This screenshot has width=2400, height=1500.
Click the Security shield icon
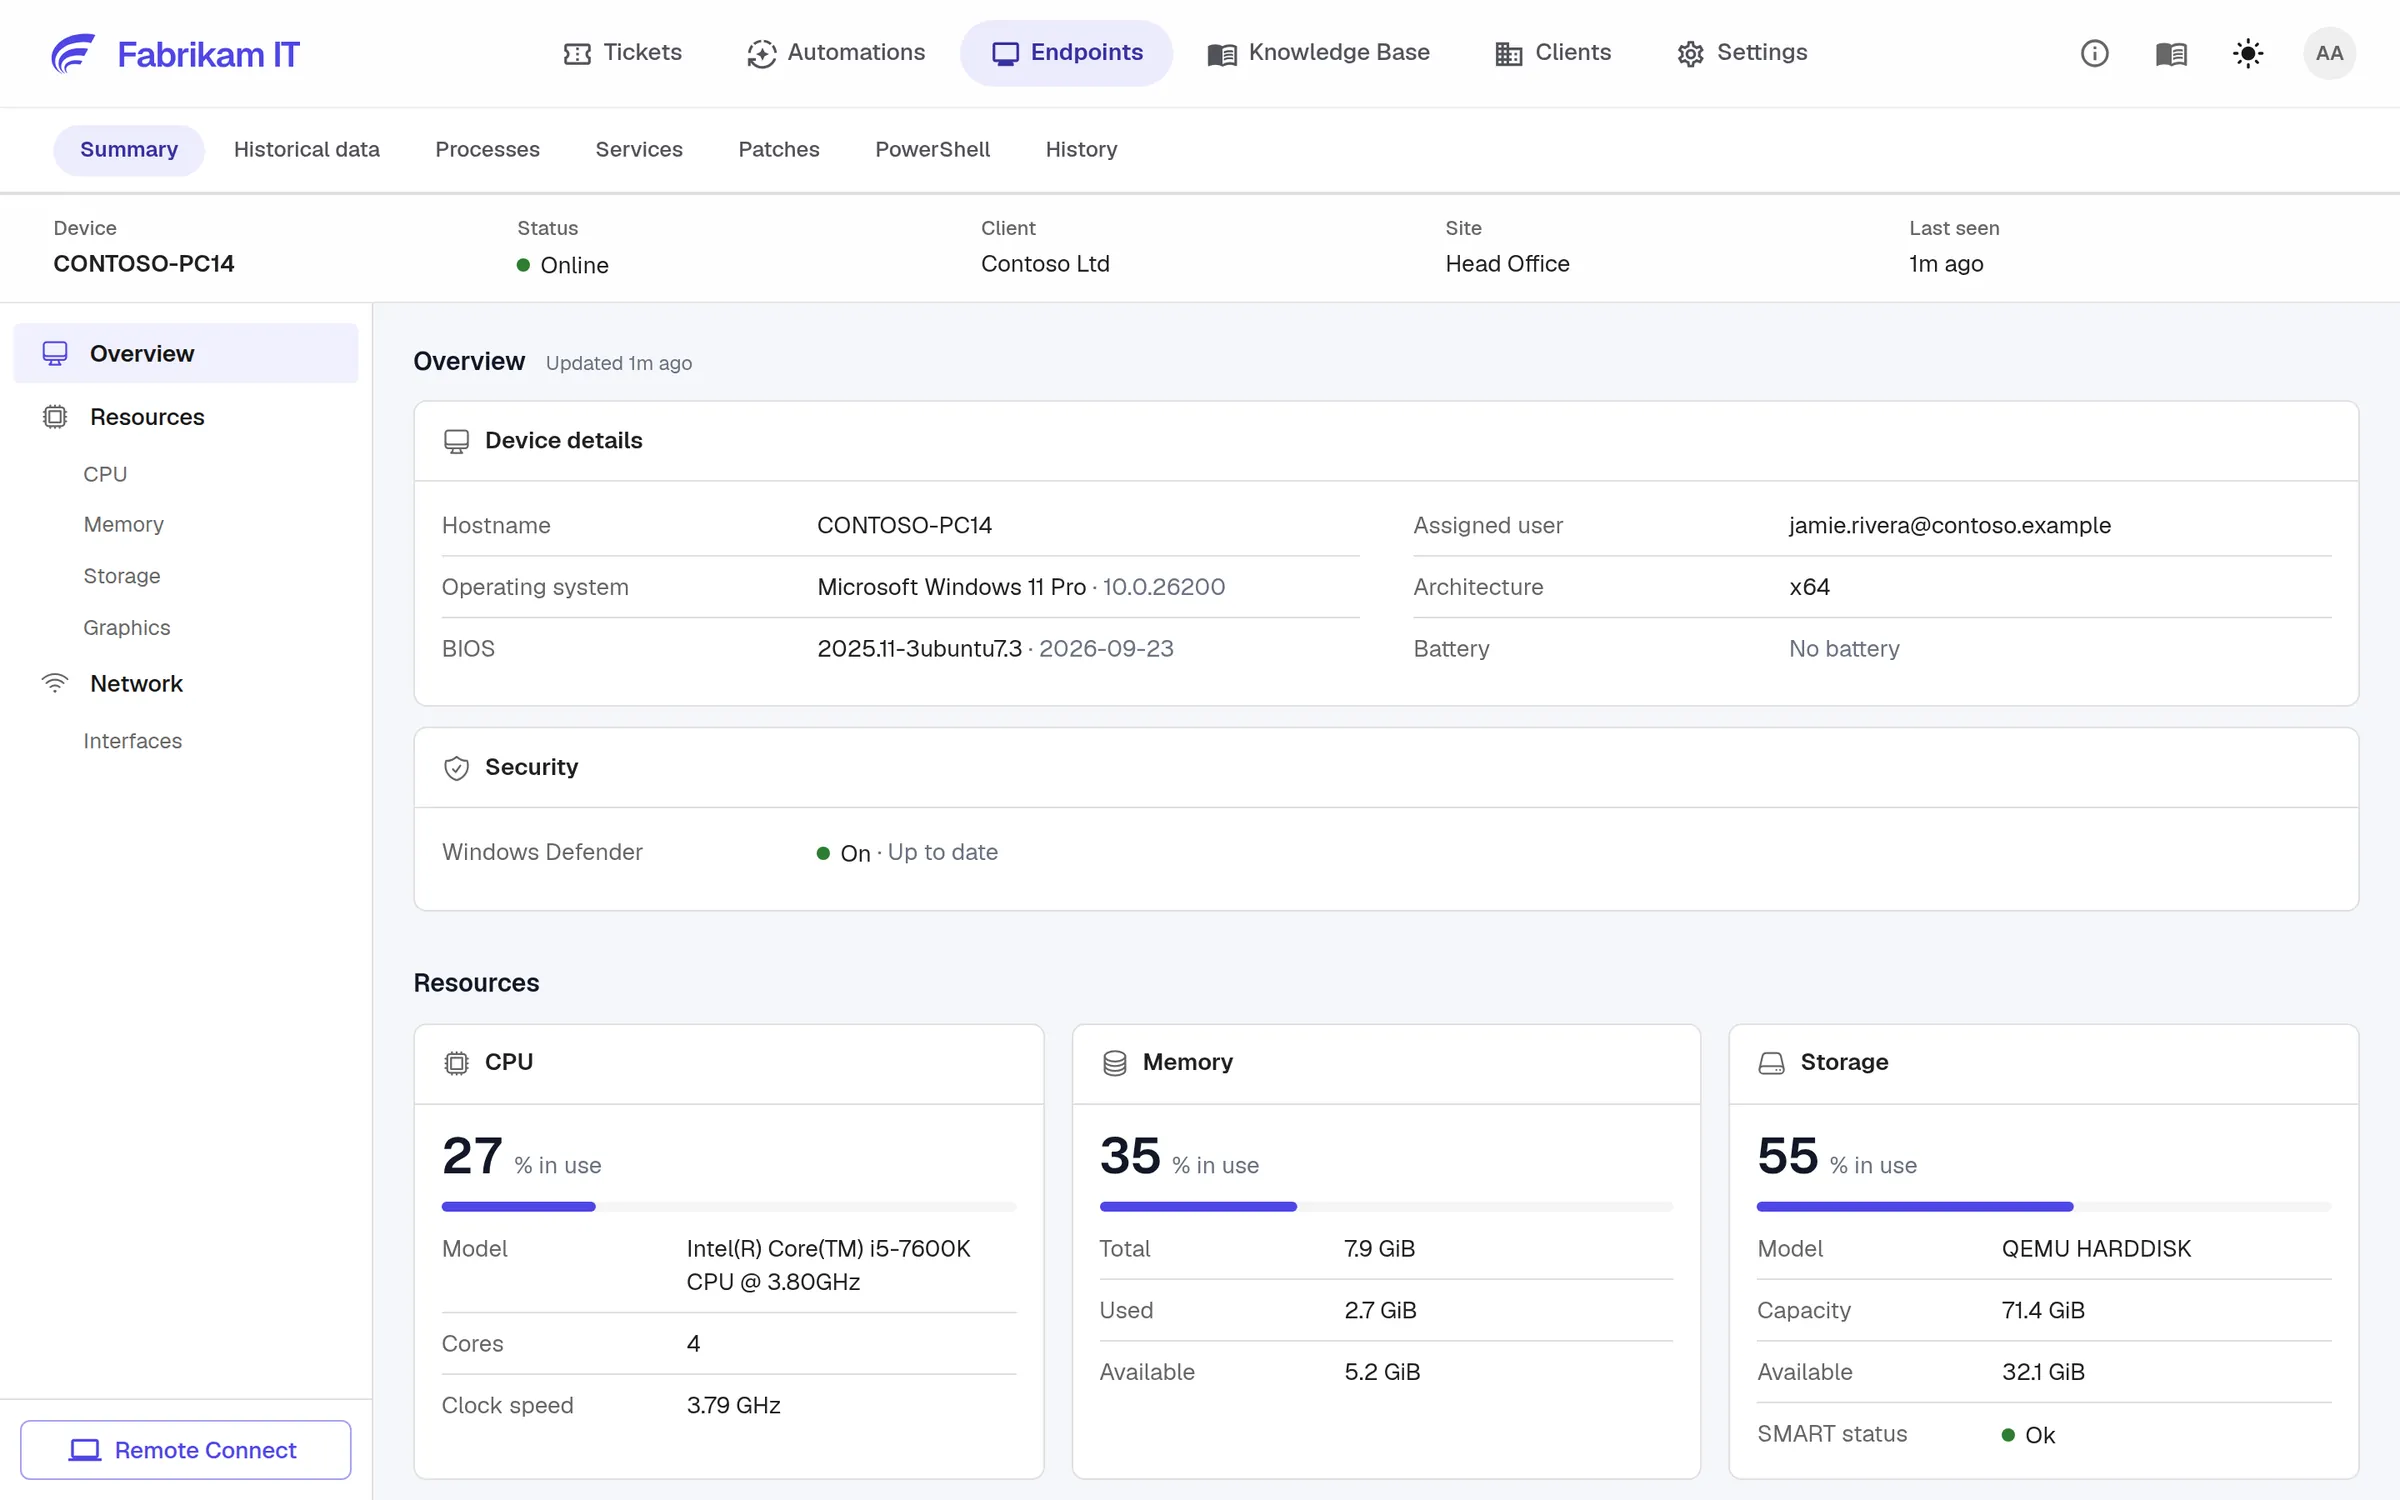click(x=456, y=768)
